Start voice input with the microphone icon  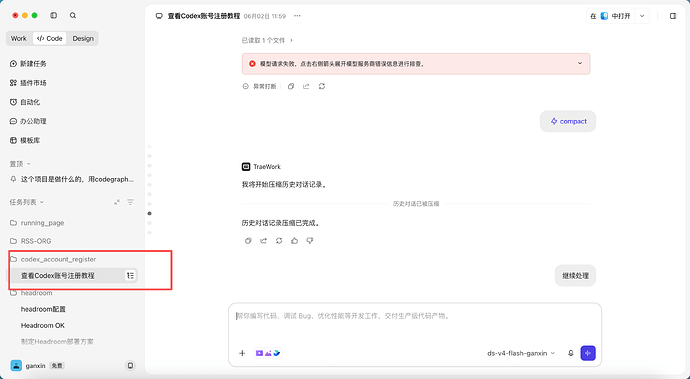tap(571, 353)
